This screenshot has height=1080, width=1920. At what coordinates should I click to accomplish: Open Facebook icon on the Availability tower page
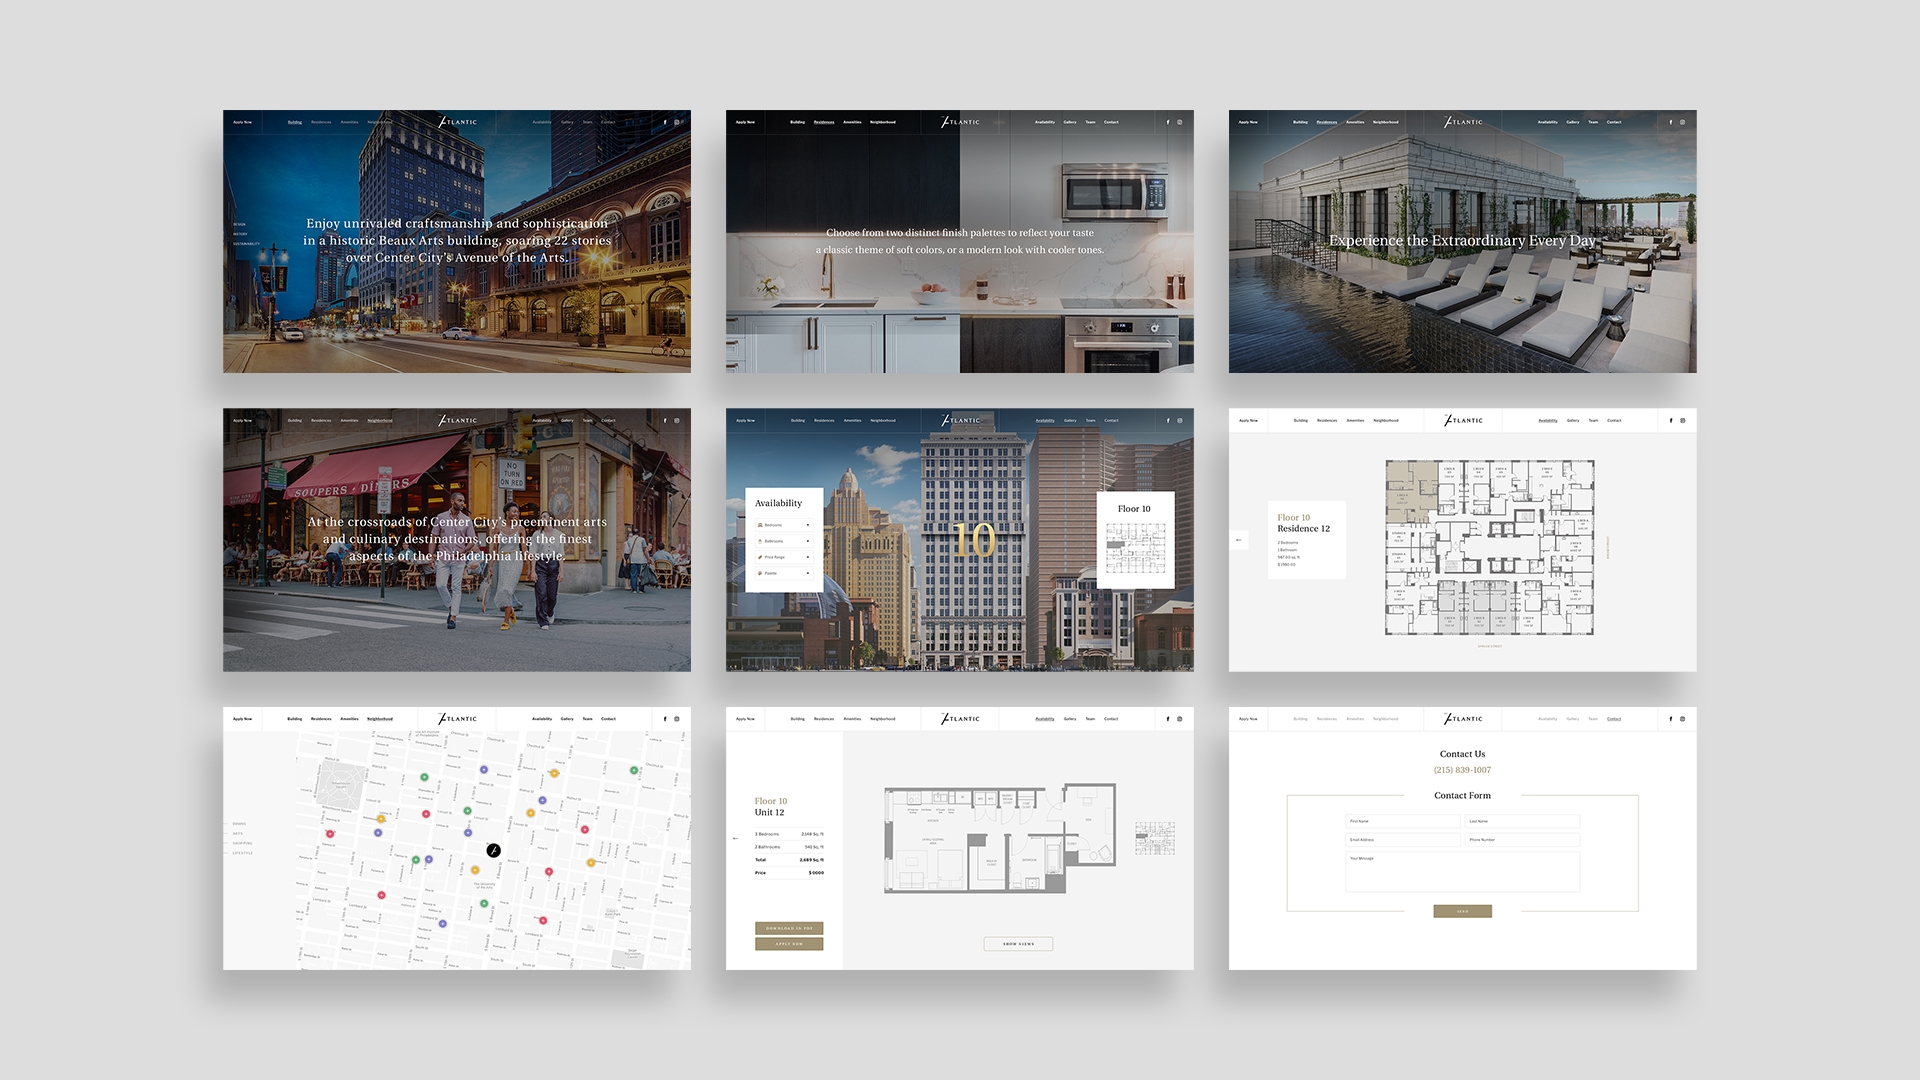(1168, 421)
